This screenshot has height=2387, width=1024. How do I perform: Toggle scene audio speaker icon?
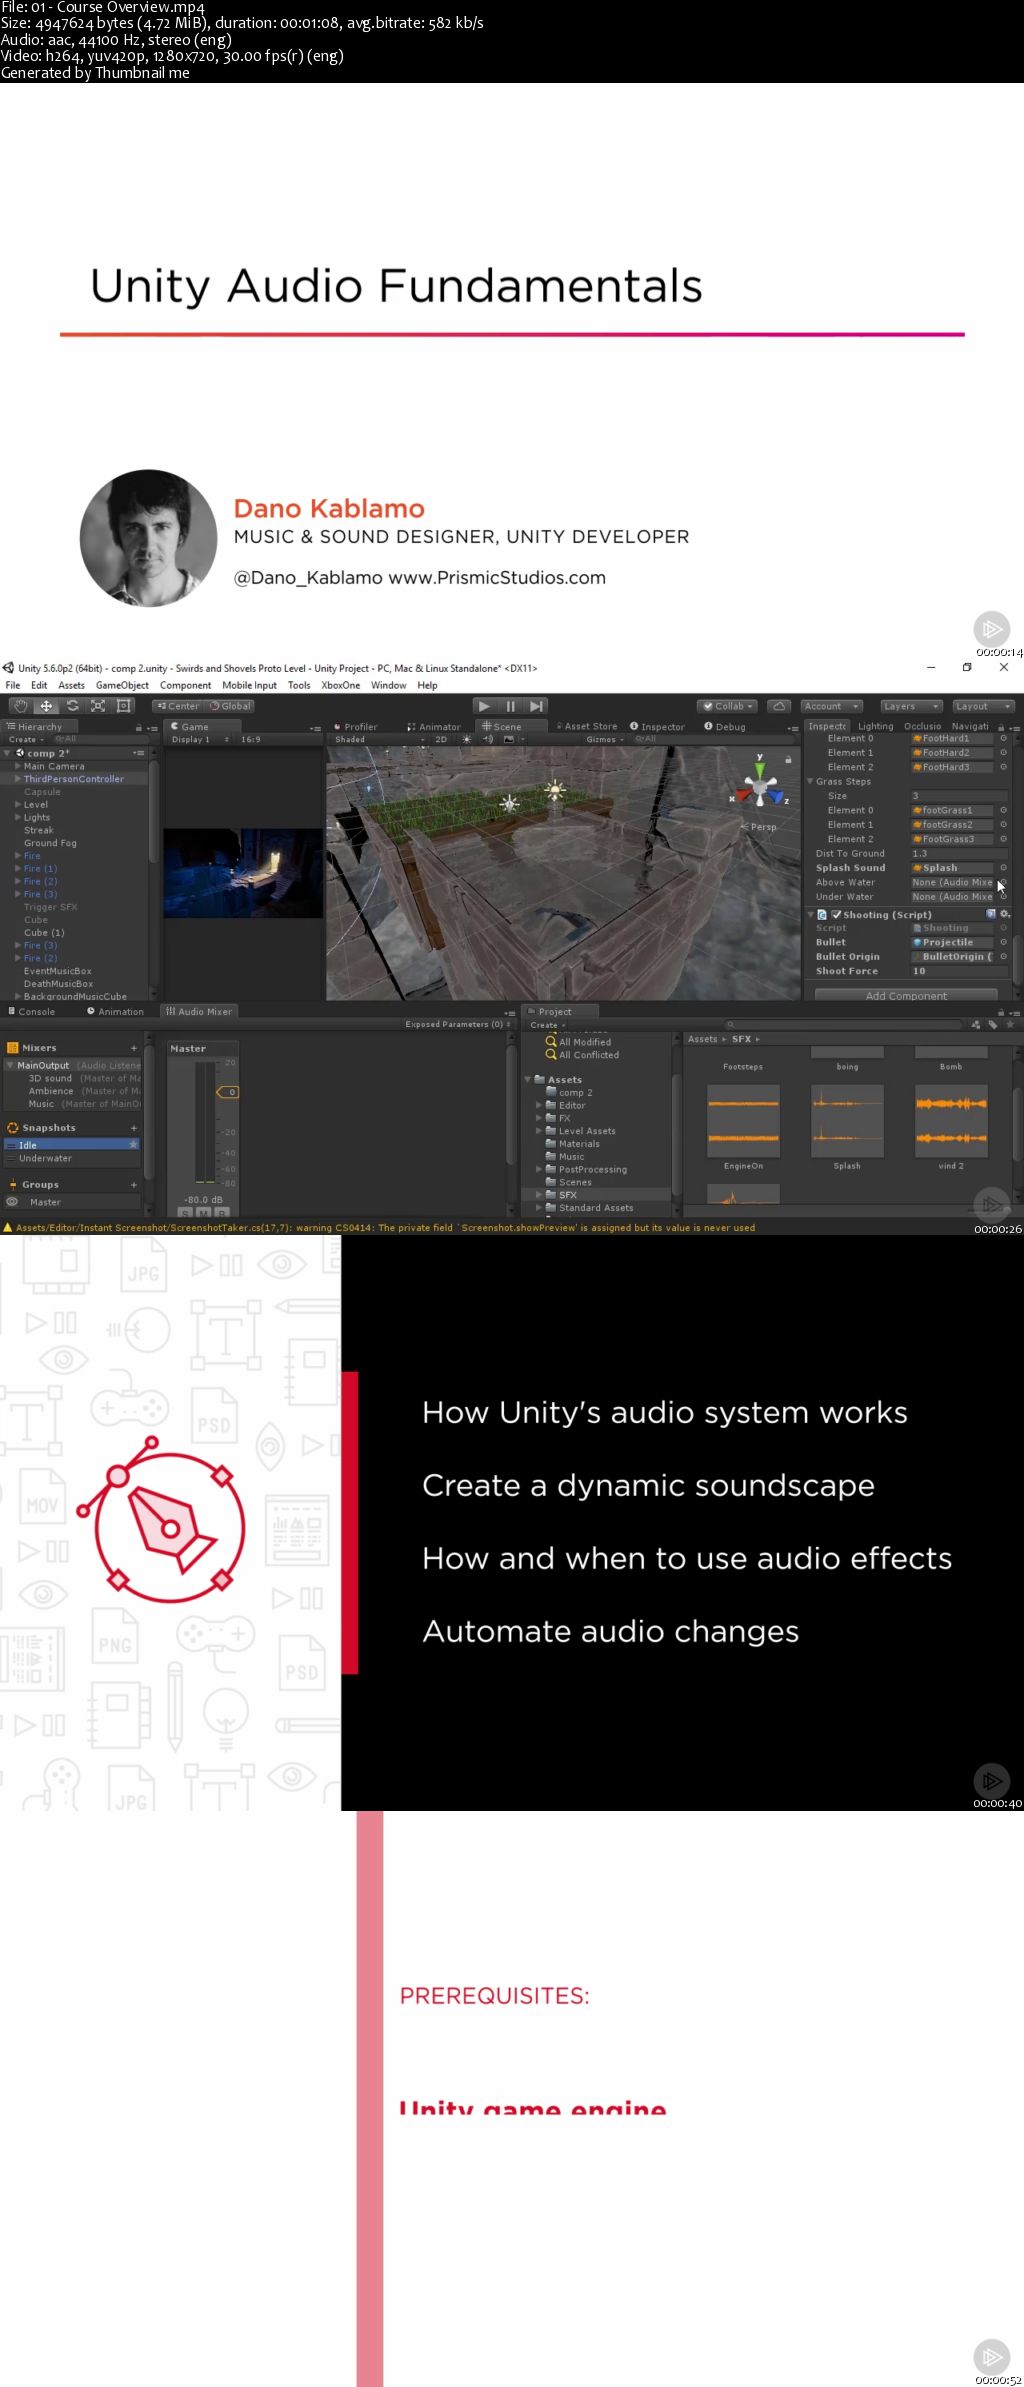click(488, 740)
